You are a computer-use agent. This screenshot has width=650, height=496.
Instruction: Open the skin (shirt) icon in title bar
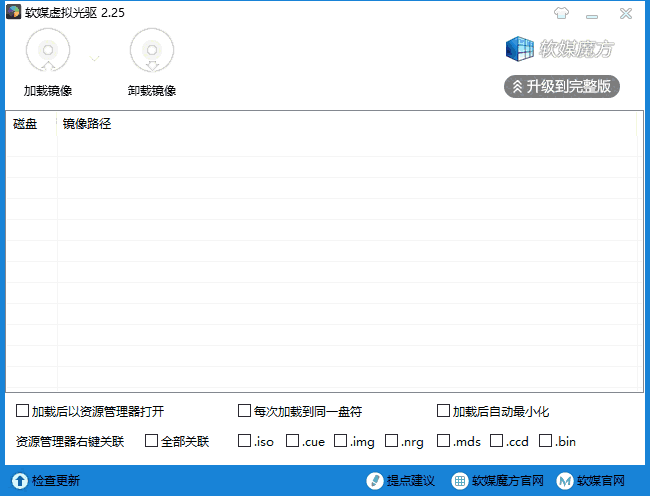561,13
